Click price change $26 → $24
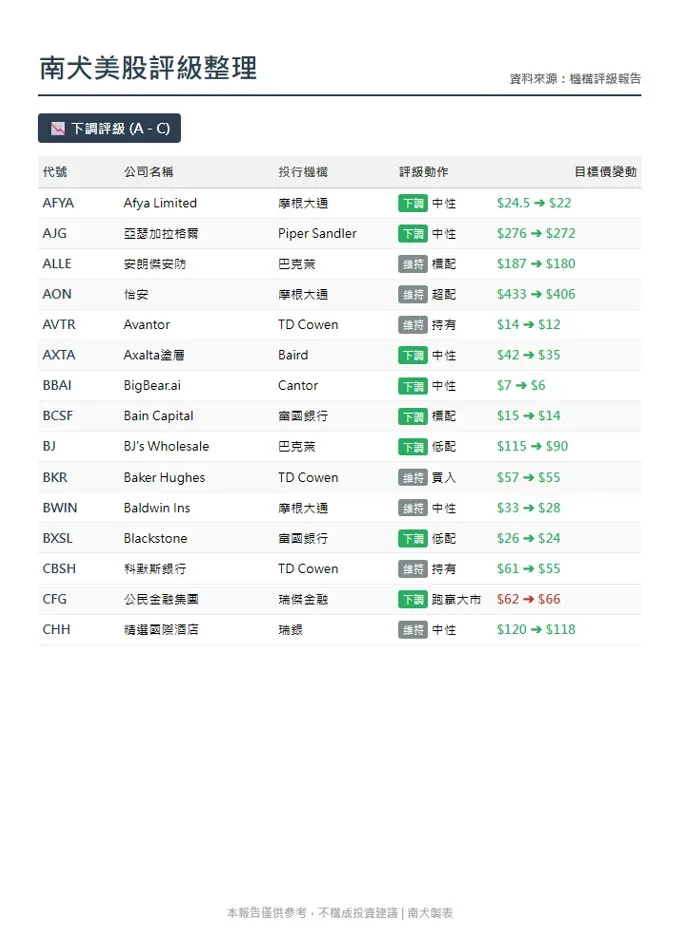This screenshot has height=933, width=677. click(x=528, y=538)
